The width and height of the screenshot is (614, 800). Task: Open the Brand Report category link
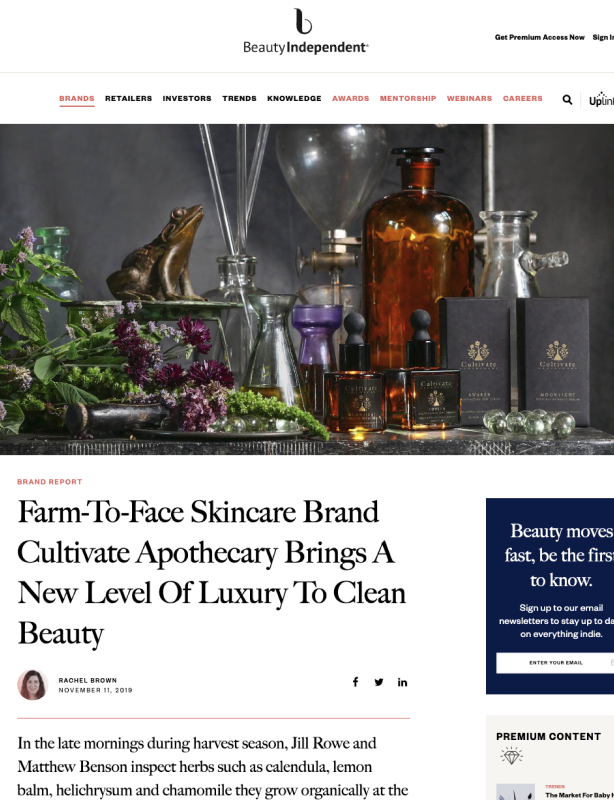[50, 482]
